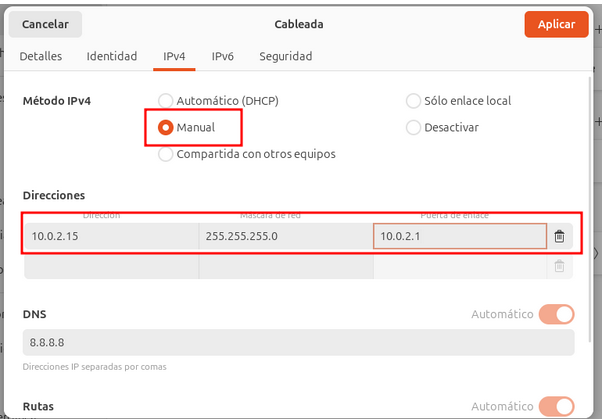Click the Cancelar button
604x420 pixels.
[x=46, y=24]
